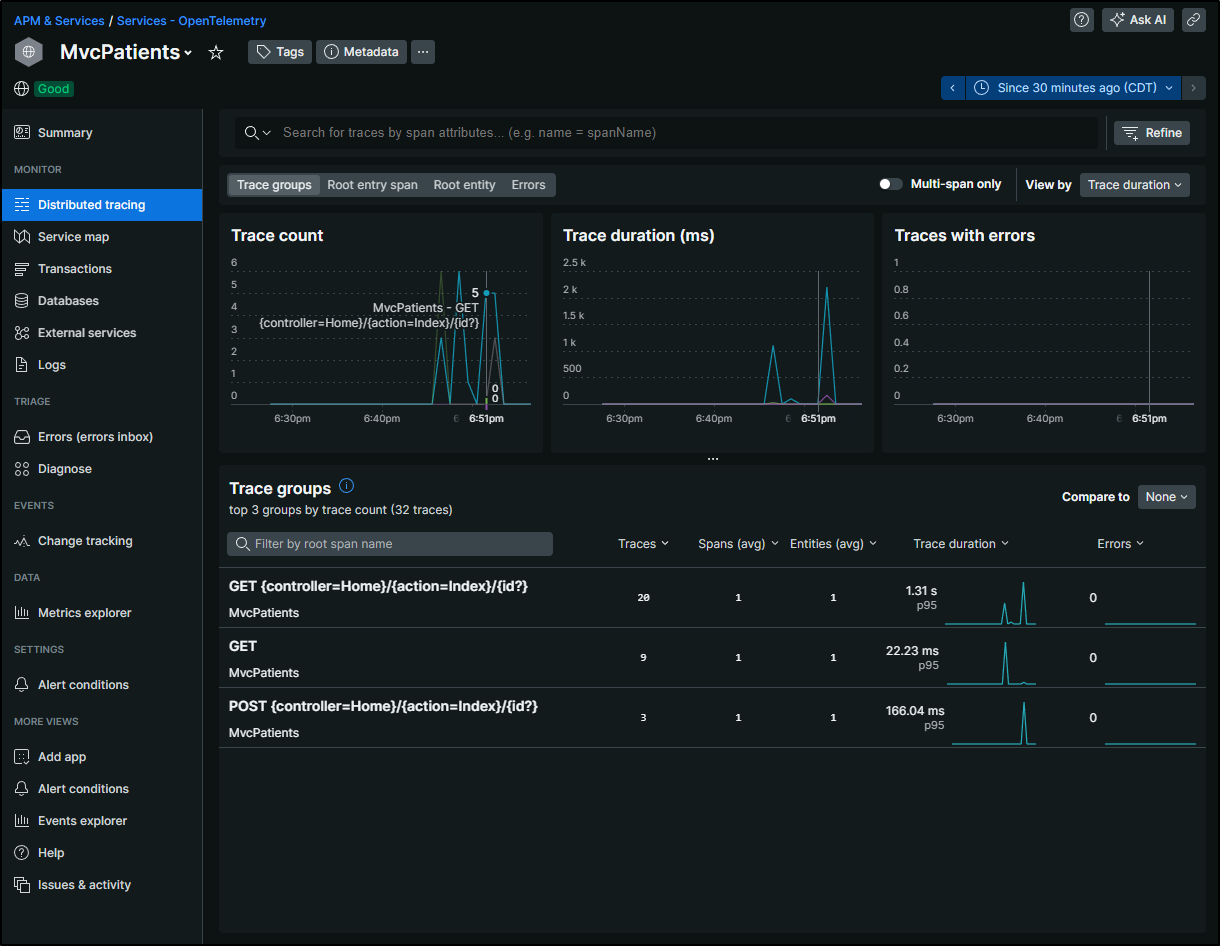
Task: Click the 166.04 ms trace duration value
Action: click(915, 711)
